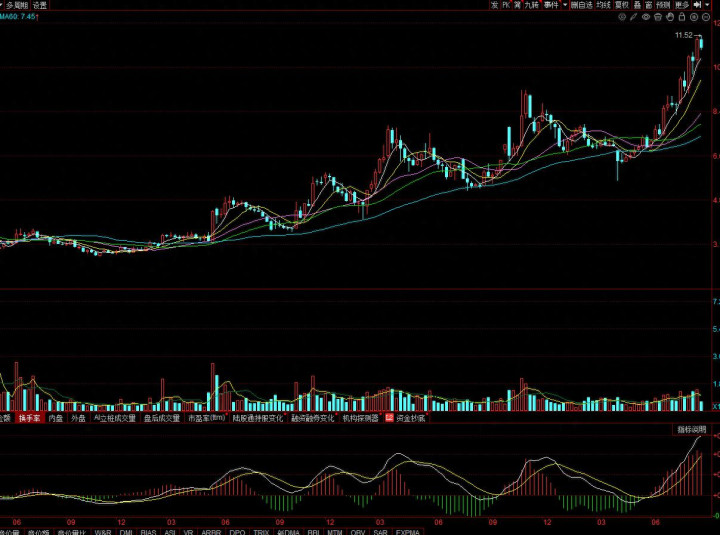
Task: Click the 11.52 peak price label on chart
Action: [683, 35]
